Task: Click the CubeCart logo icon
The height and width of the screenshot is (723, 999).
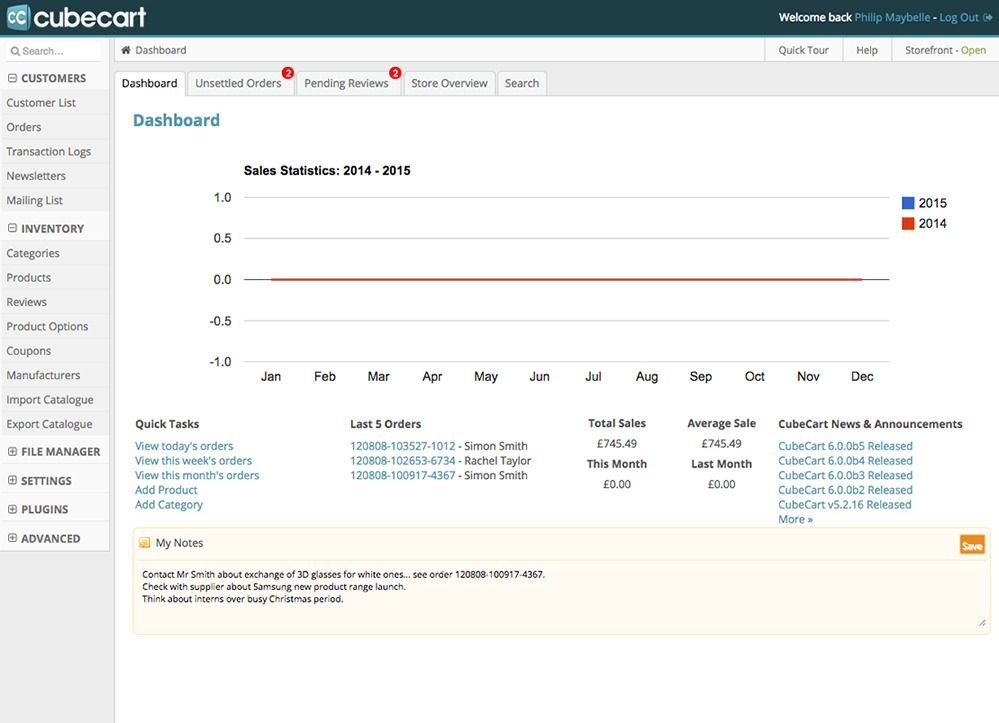Action: tap(17, 17)
